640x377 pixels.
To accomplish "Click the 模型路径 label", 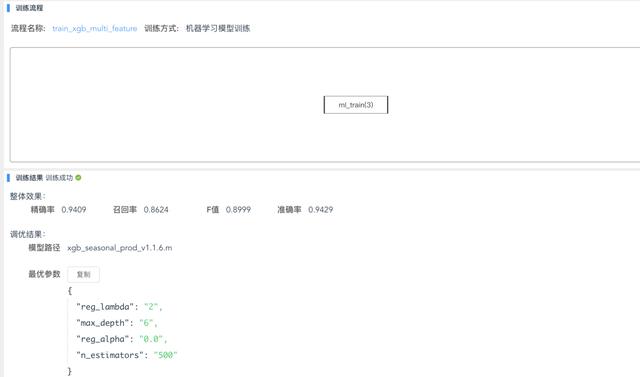I will tap(44, 248).
